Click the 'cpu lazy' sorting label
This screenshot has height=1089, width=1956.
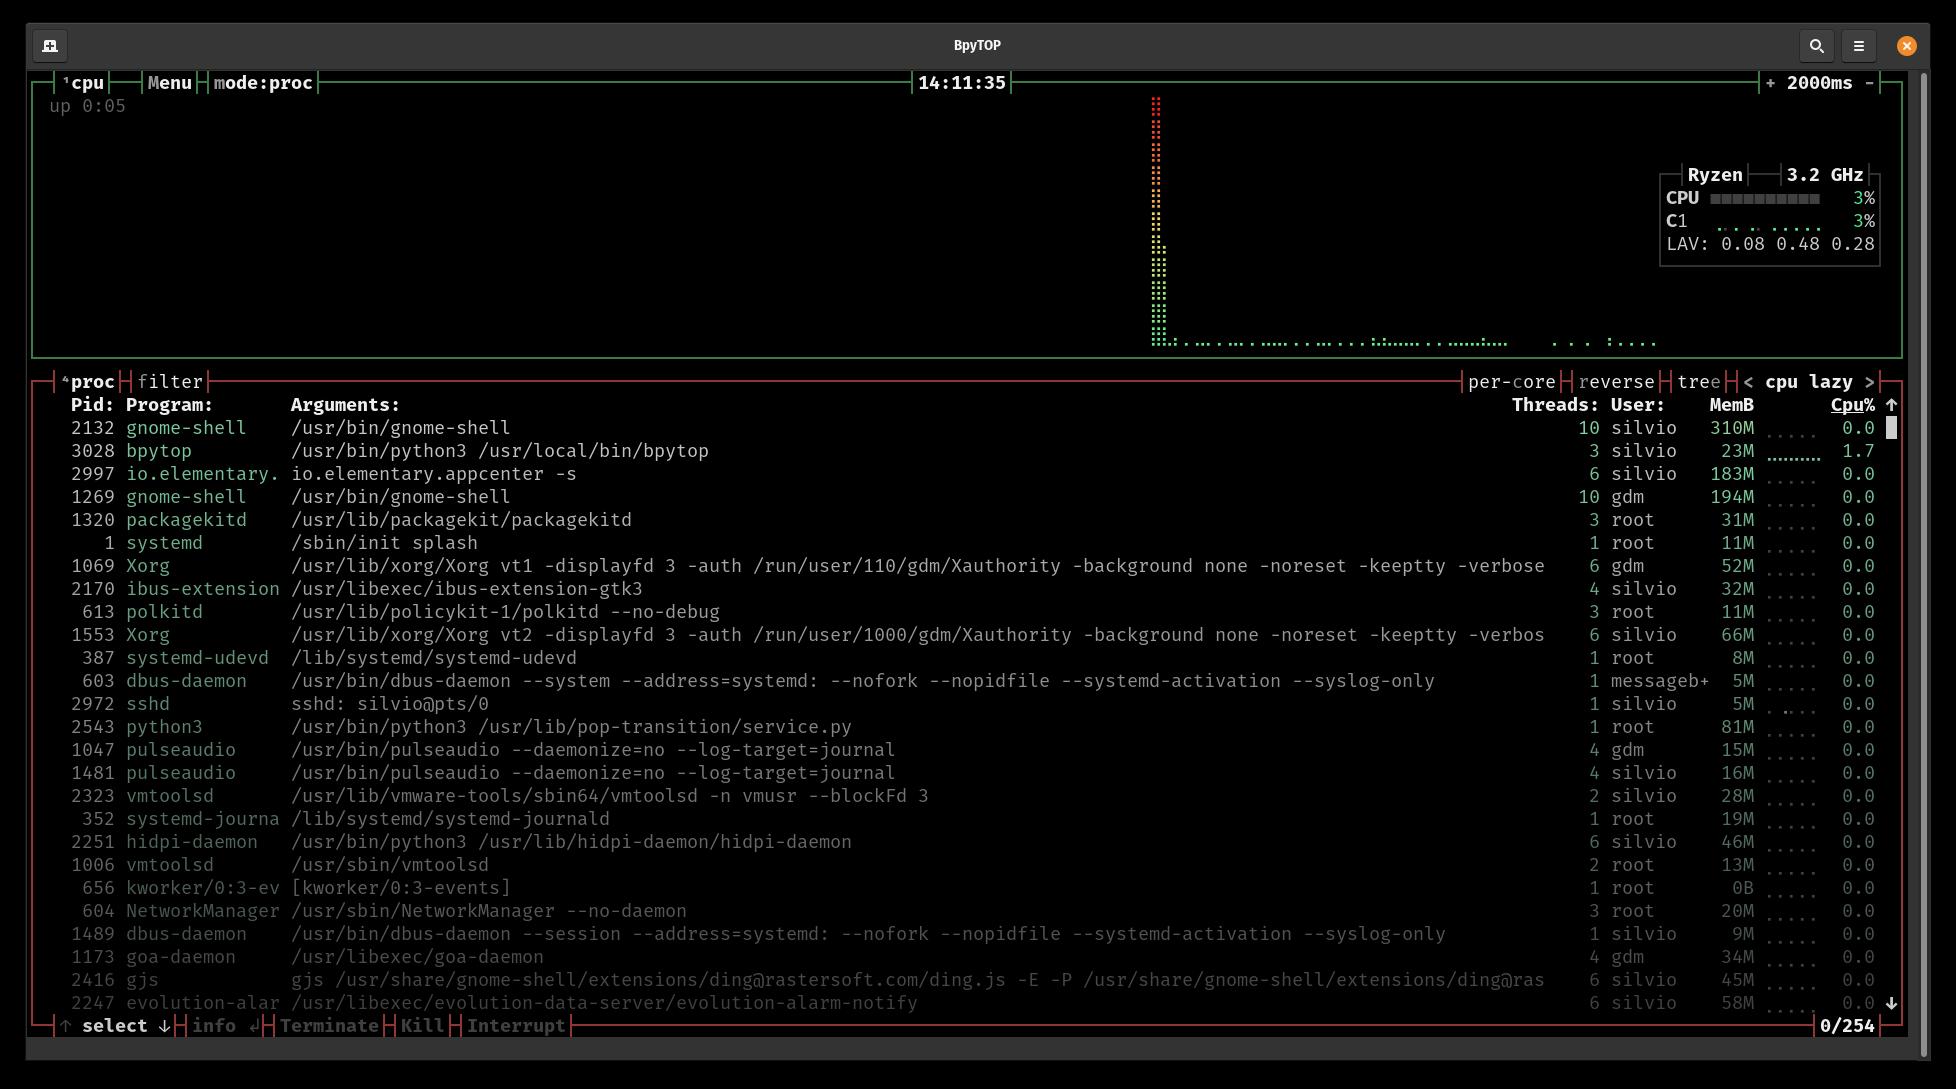1809,382
